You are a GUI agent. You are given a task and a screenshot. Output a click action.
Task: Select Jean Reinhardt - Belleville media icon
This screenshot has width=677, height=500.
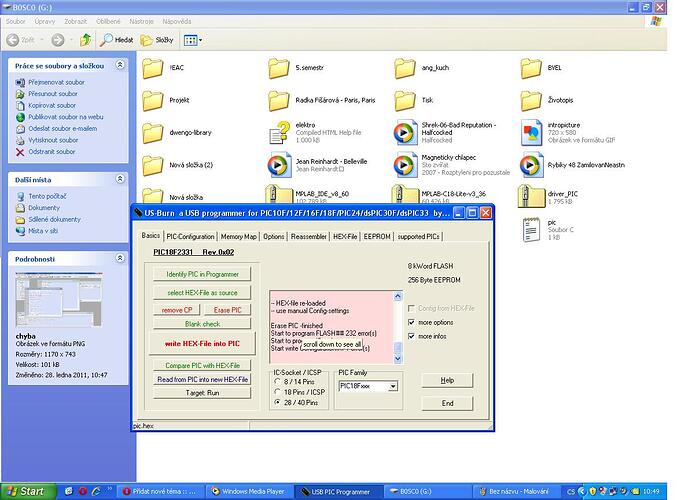pyautogui.click(x=278, y=165)
